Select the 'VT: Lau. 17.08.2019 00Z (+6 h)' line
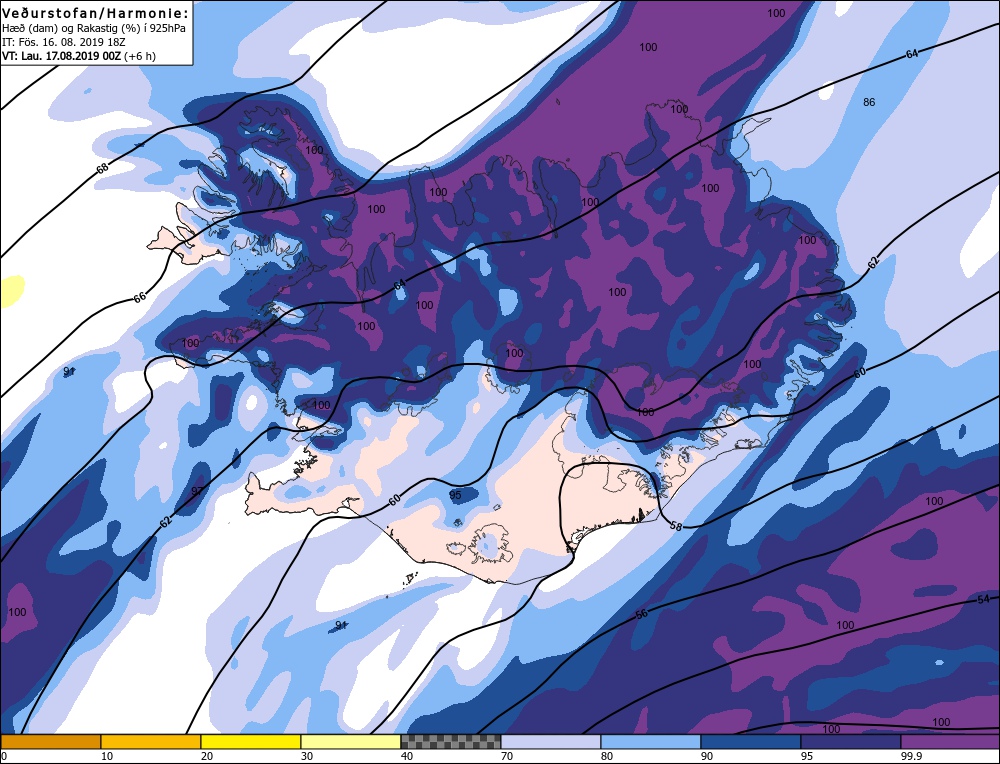 78,56
